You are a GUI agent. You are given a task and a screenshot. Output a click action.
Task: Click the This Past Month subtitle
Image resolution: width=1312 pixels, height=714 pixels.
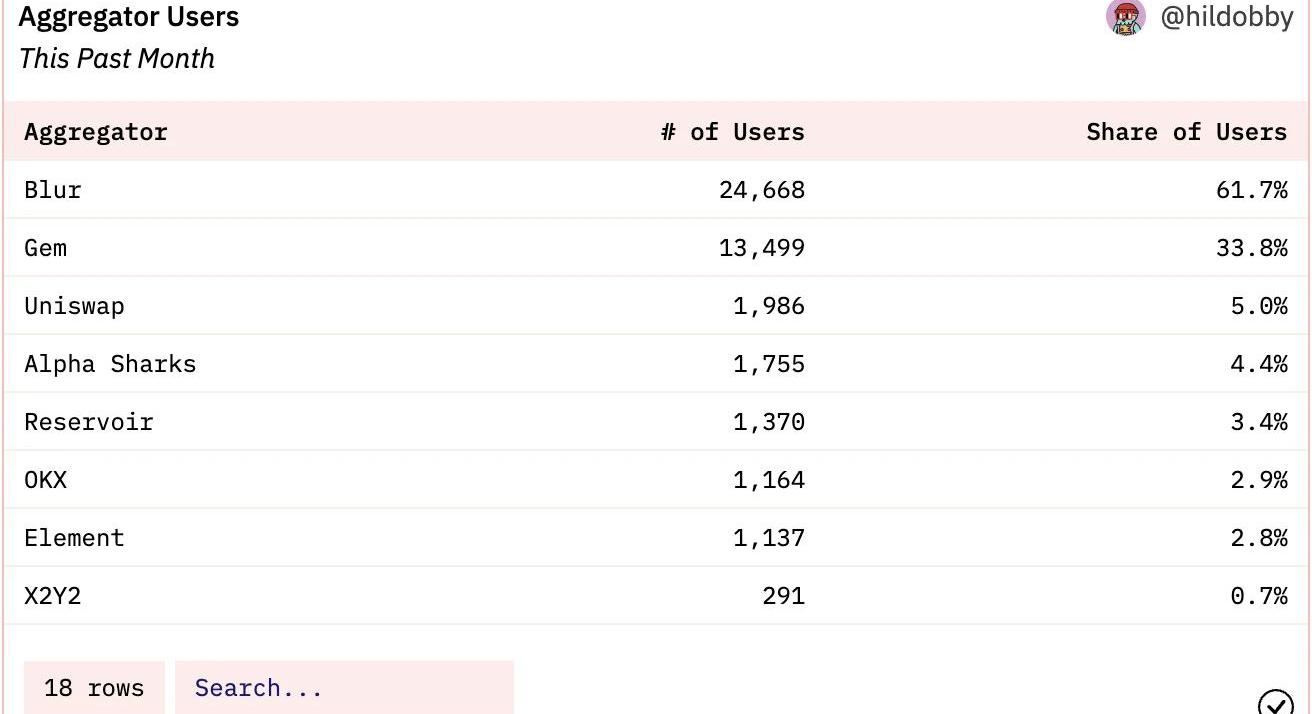pyautogui.click(x=117, y=58)
